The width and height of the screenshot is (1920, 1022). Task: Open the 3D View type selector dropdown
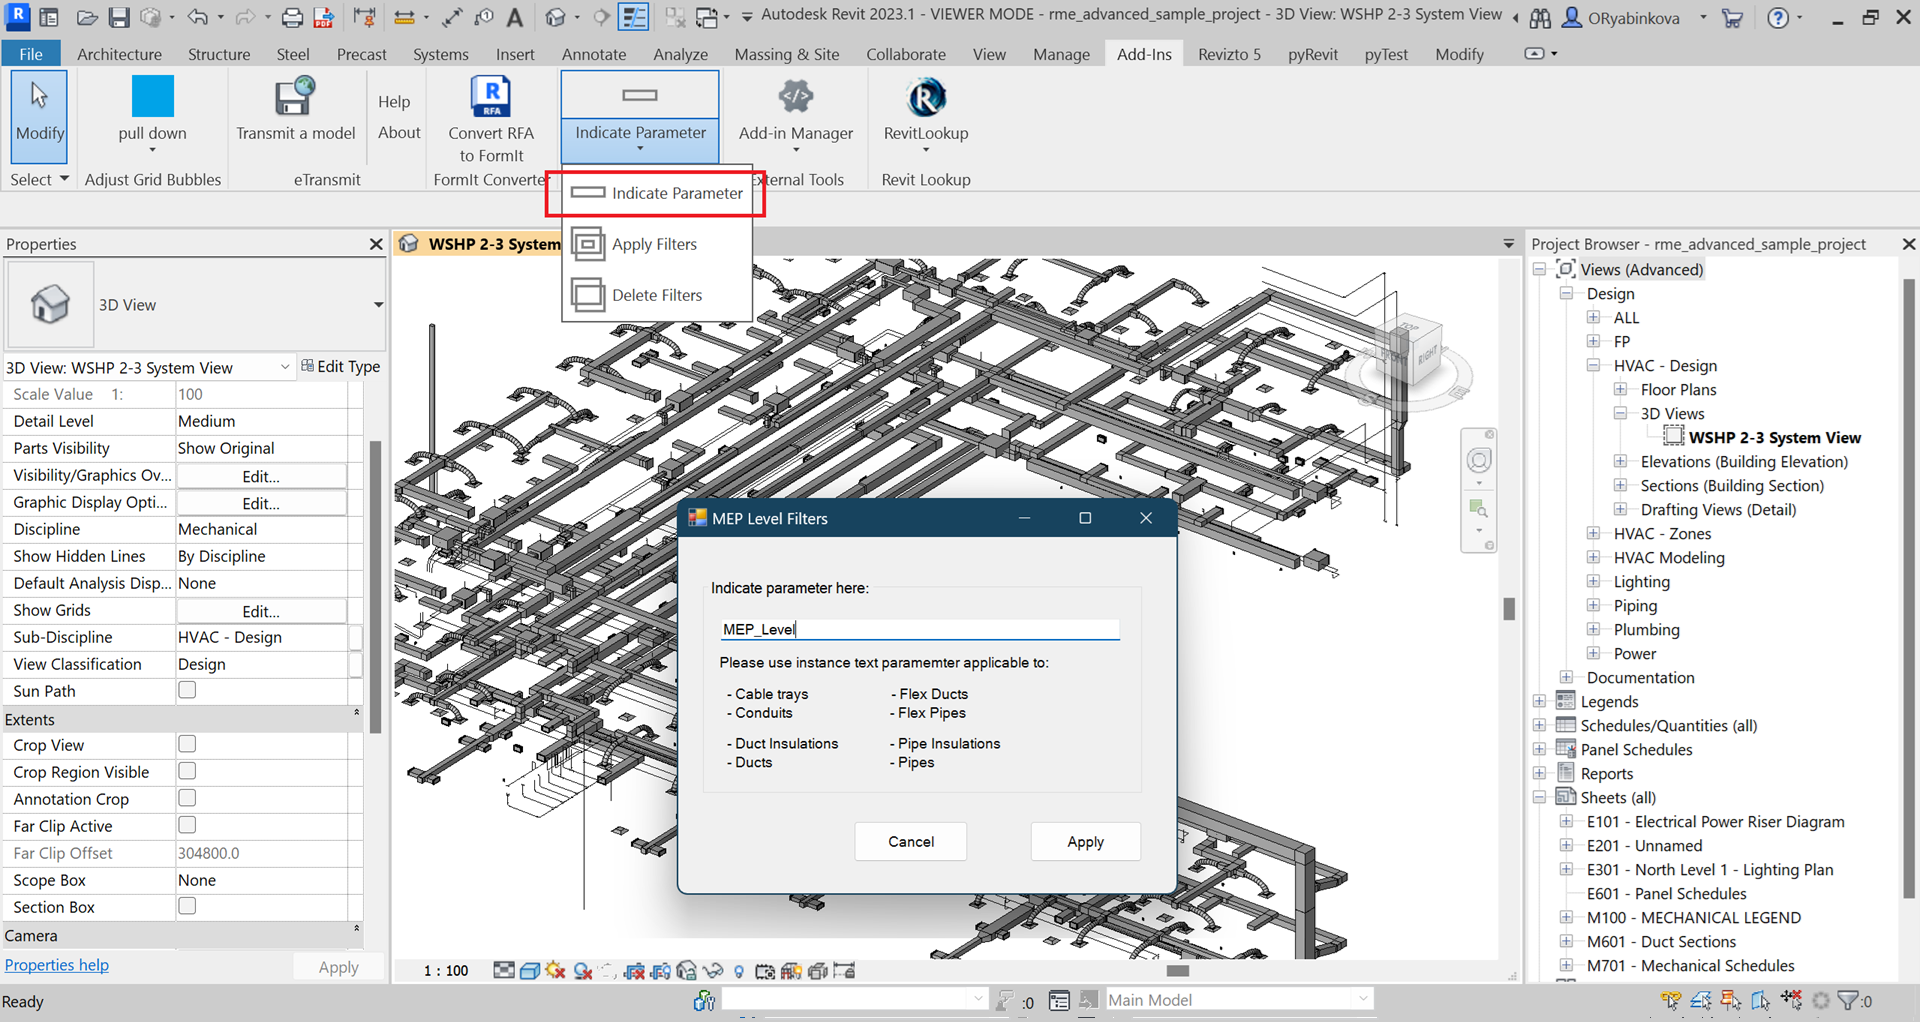coord(378,305)
